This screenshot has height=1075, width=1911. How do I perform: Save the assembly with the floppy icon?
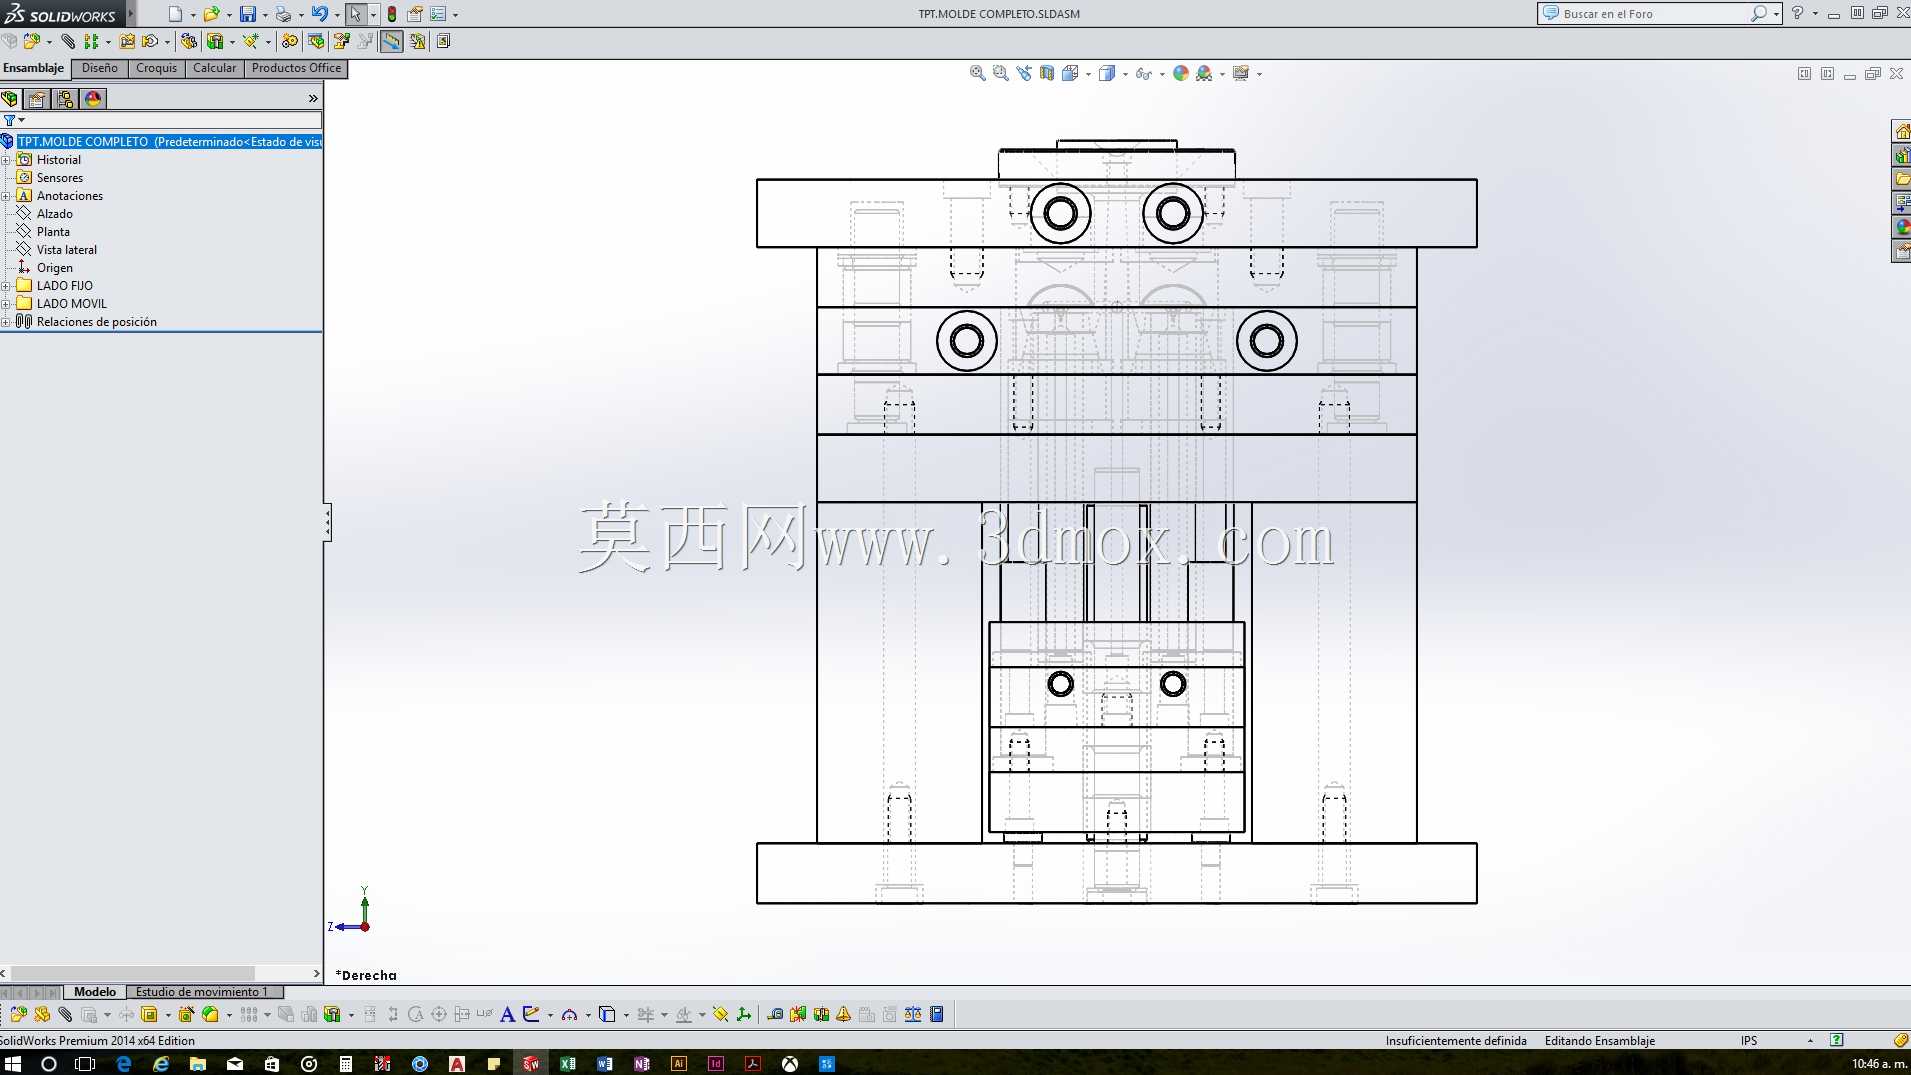click(247, 14)
